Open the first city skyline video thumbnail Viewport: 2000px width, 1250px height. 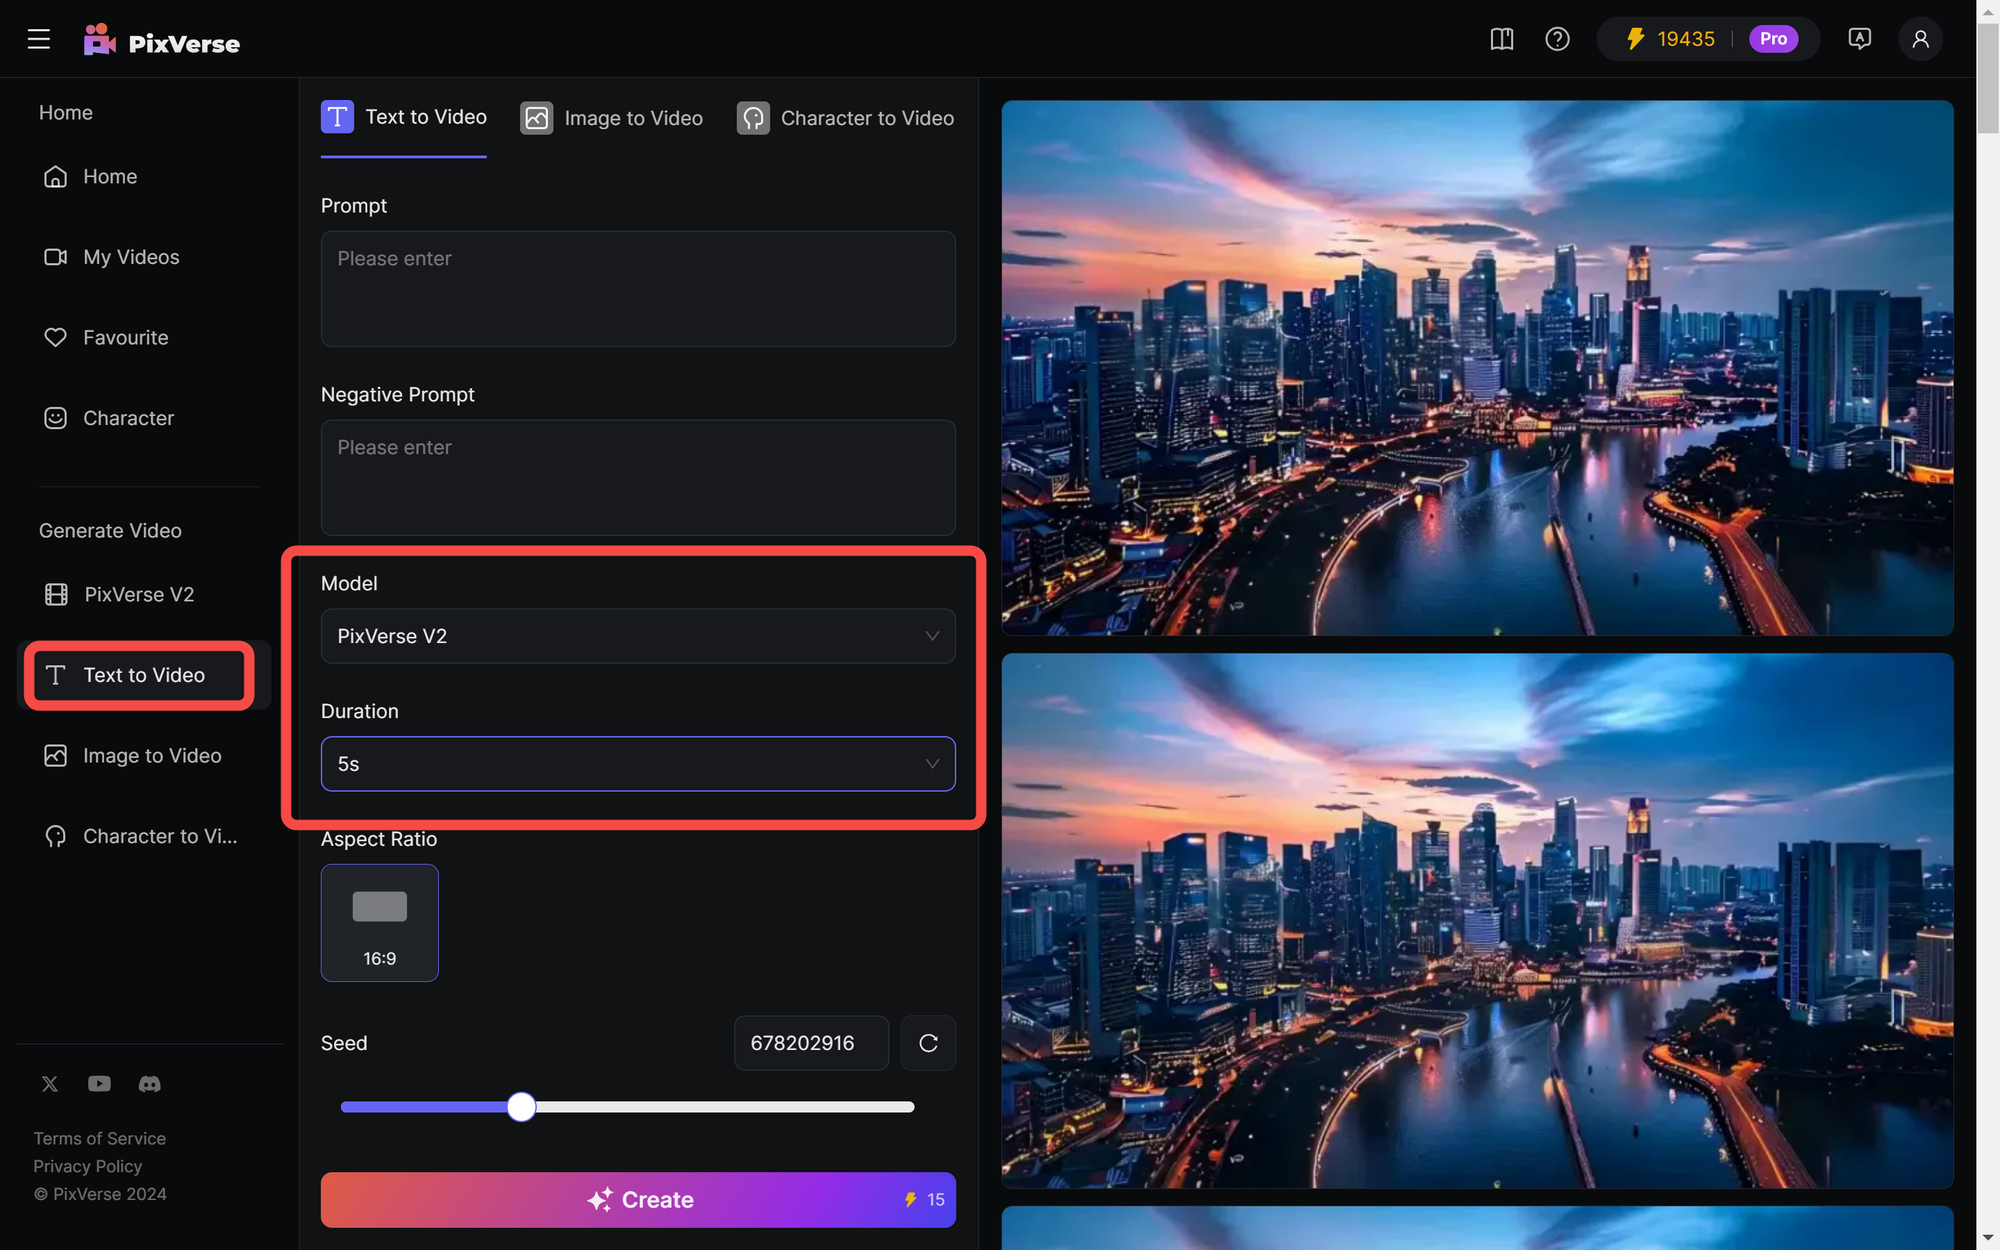coord(1478,368)
